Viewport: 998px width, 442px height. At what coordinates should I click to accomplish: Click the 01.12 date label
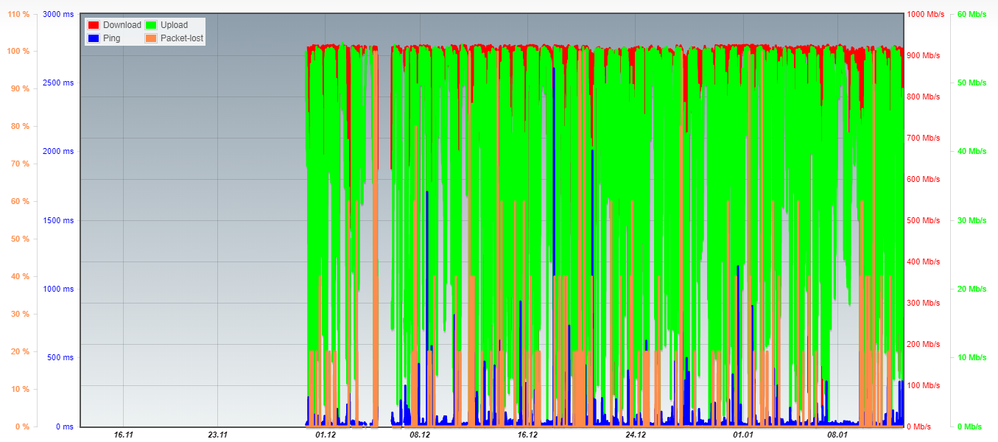coord(325,435)
